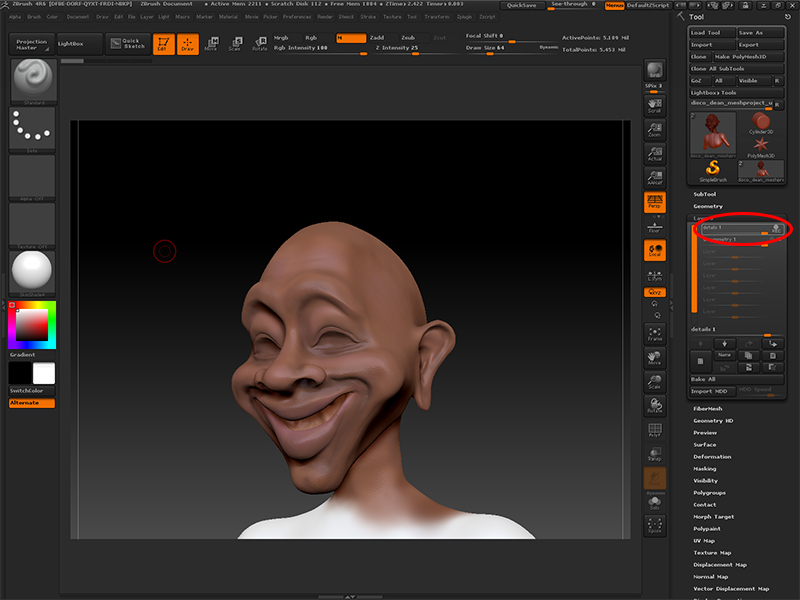The image size is (800, 600).
Task: Click the Xpose icon
Action: [655, 526]
